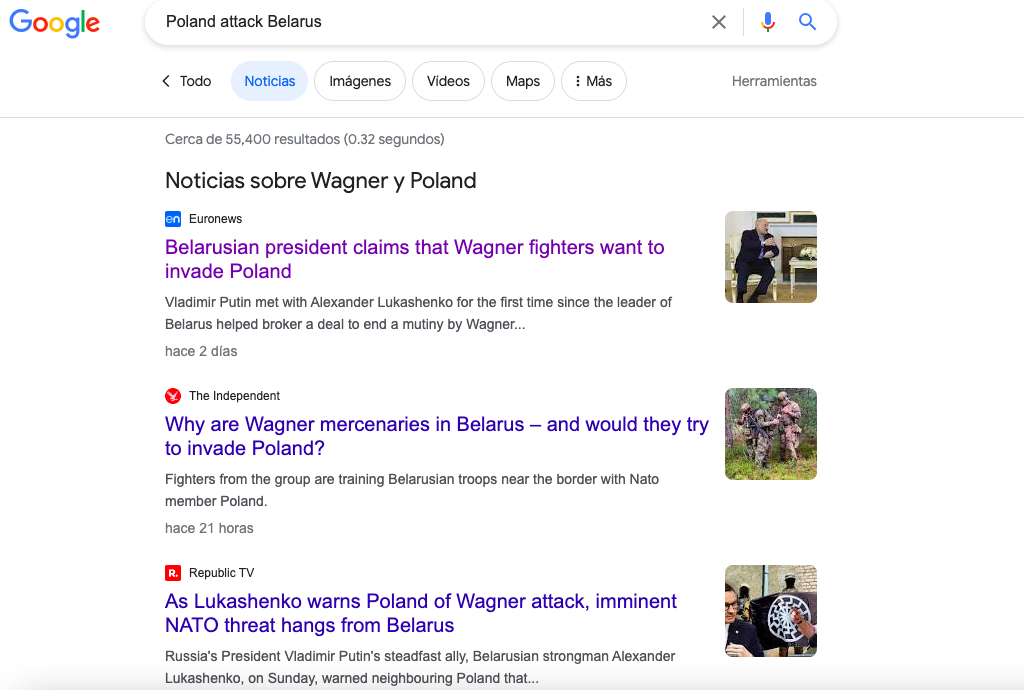
Task: Open the Maps tab
Action: click(523, 81)
